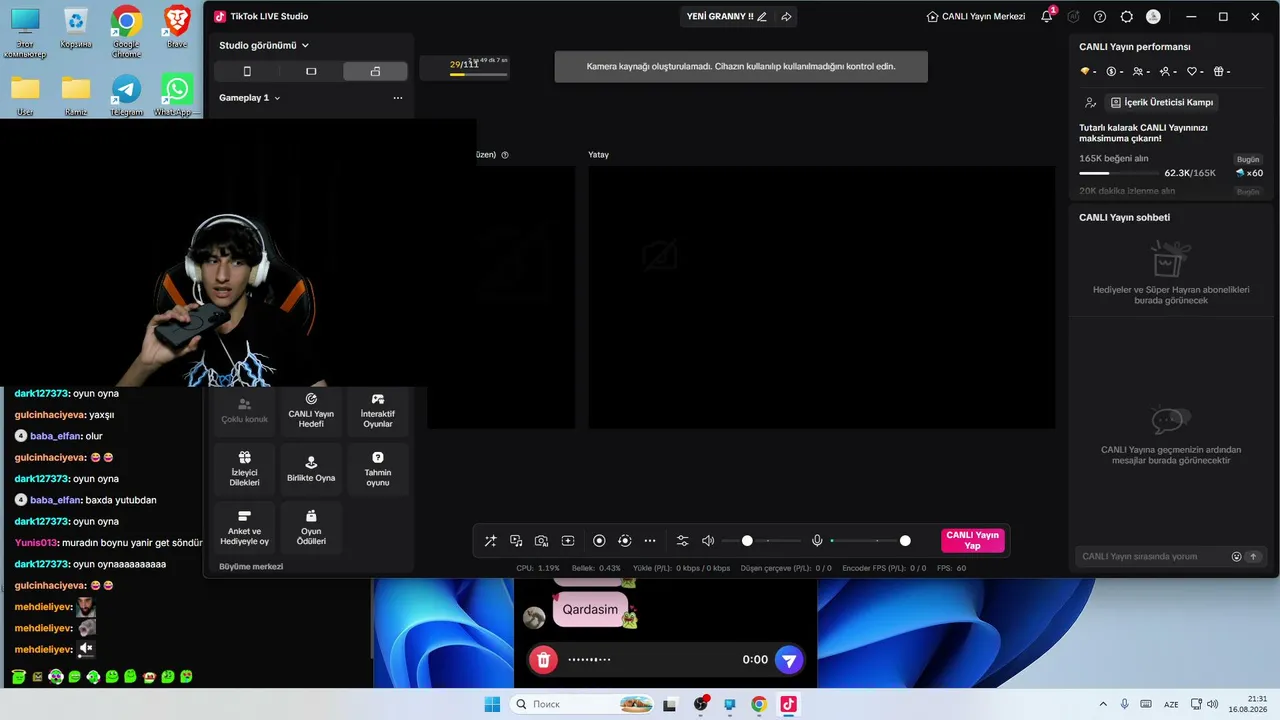Image resolution: width=1280 pixels, height=720 pixels.
Task: Send the chat comment with arrow button
Action: (1253, 556)
